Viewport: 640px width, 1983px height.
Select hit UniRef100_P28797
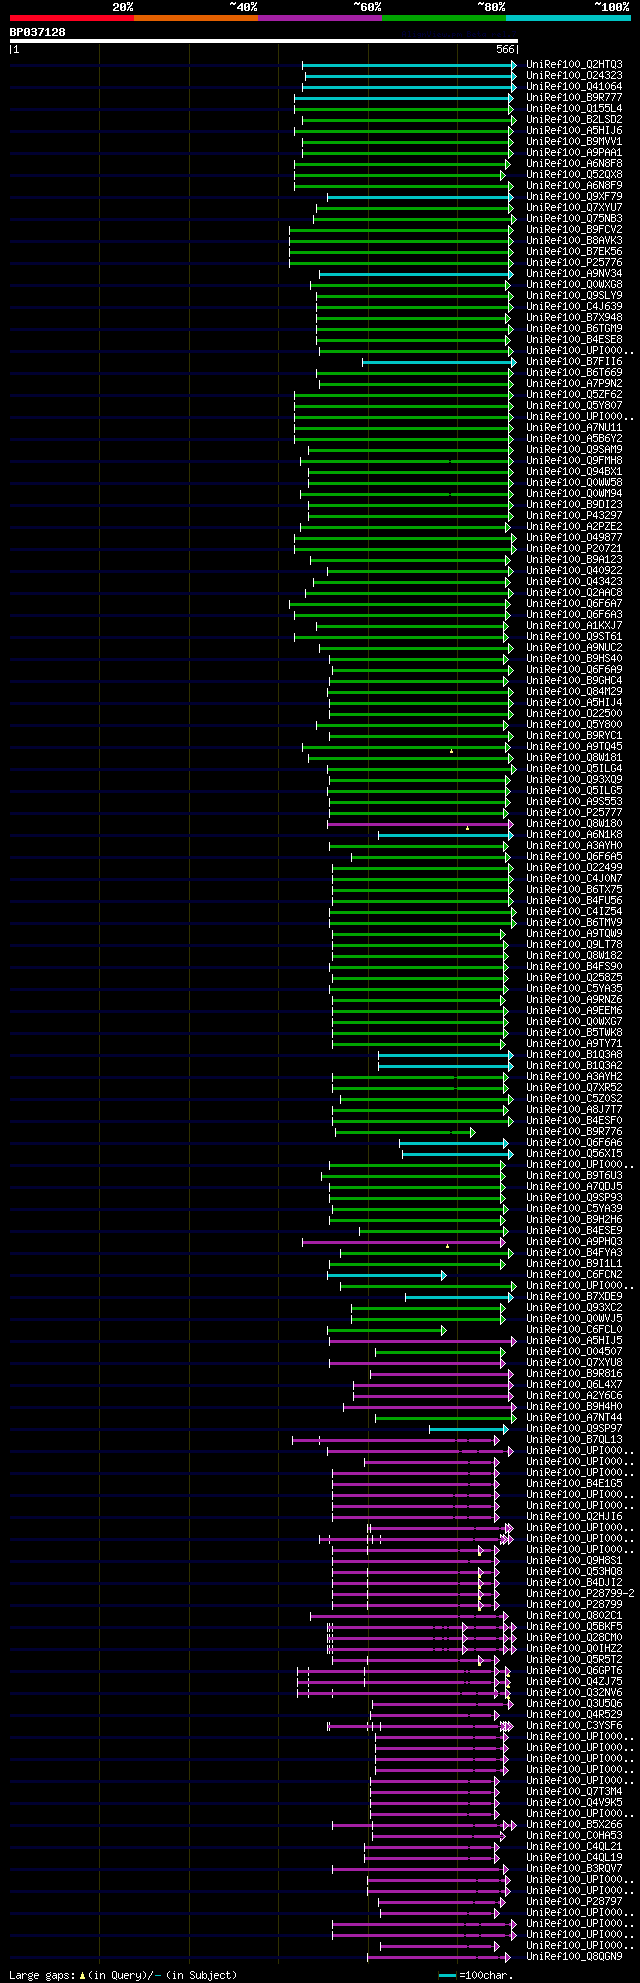(x=574, y=1902)
